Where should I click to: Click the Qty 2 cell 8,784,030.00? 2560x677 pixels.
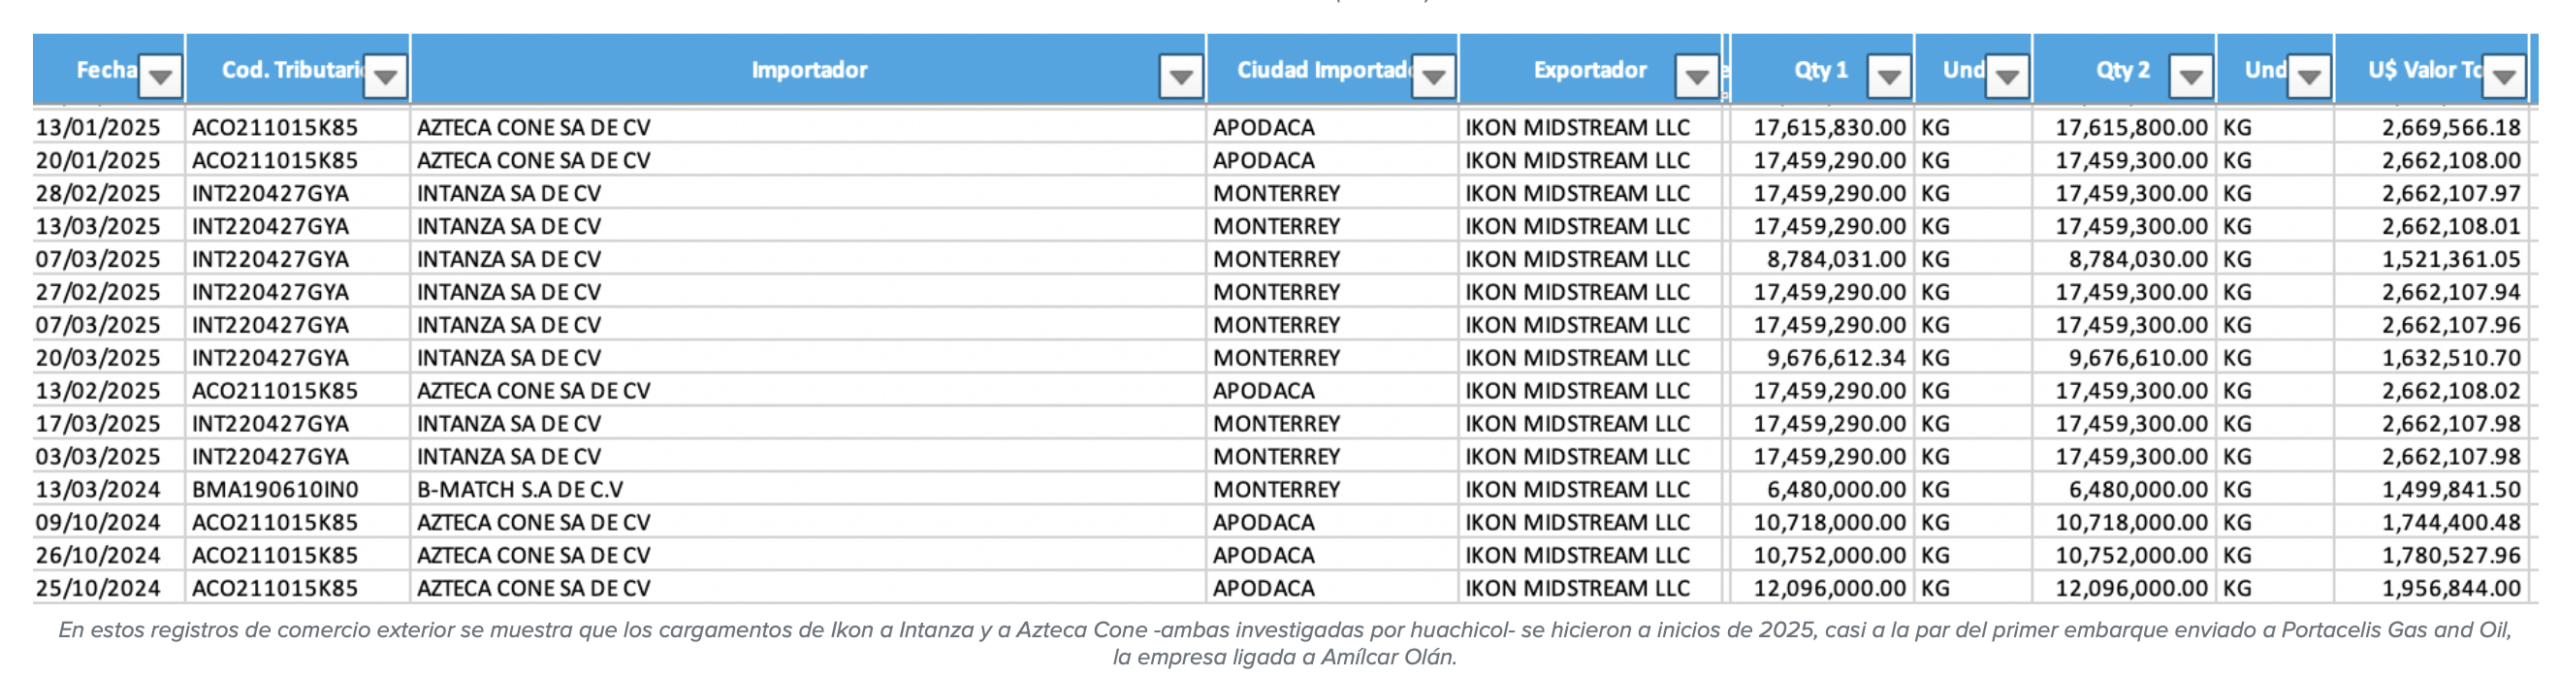pyautogui.click(x=2124, y=259)
